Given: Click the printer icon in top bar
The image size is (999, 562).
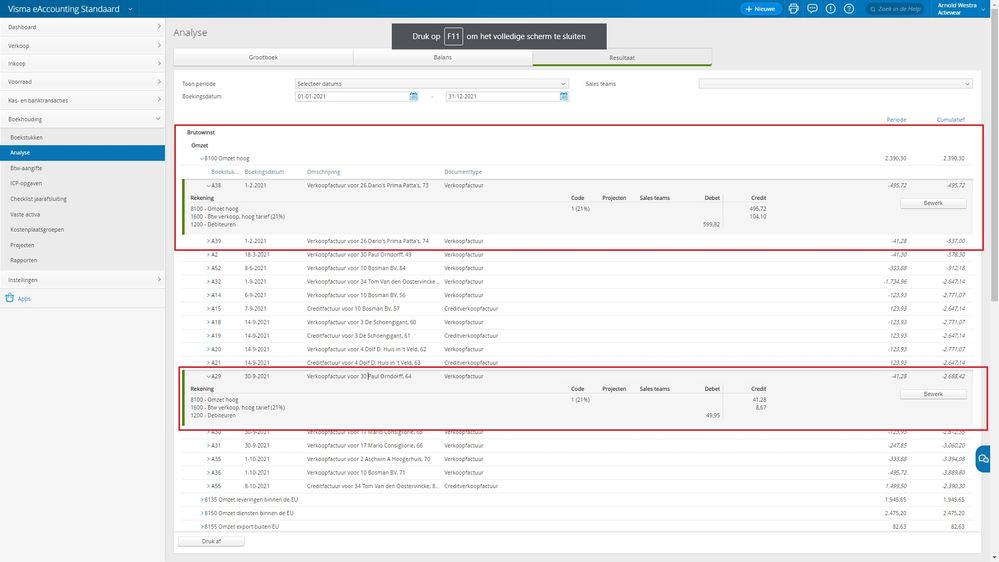Looking at the screenshot, I should pos(794,9).
